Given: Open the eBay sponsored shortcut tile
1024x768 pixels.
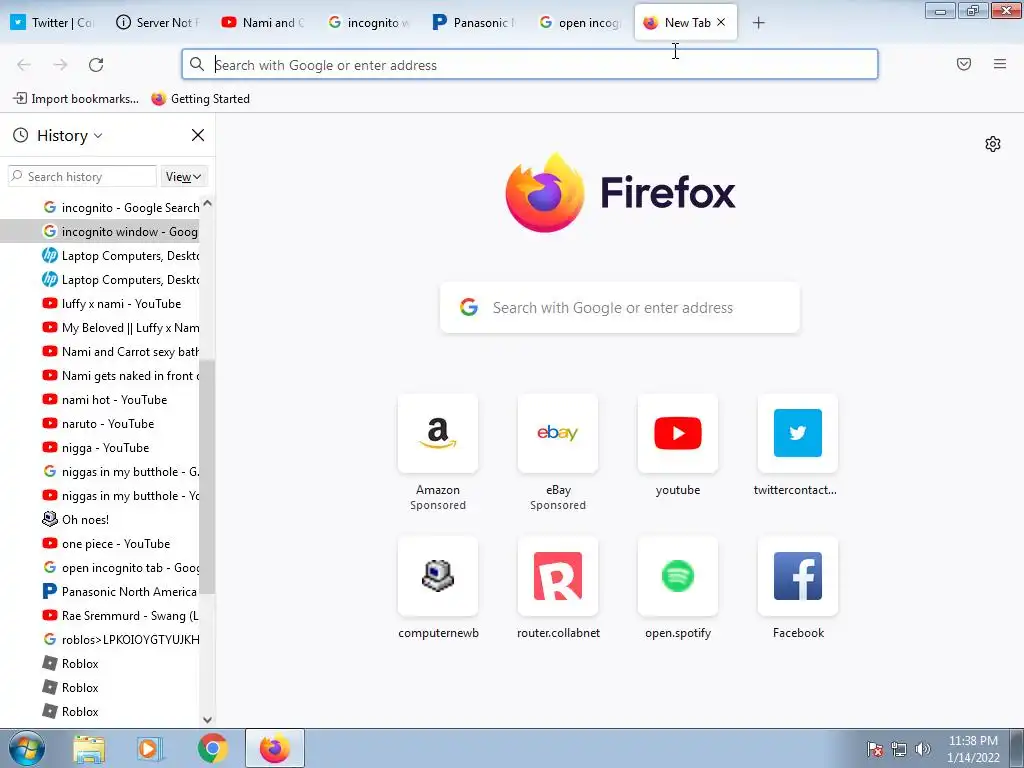Looking at the screenshot, I should 558,434.
